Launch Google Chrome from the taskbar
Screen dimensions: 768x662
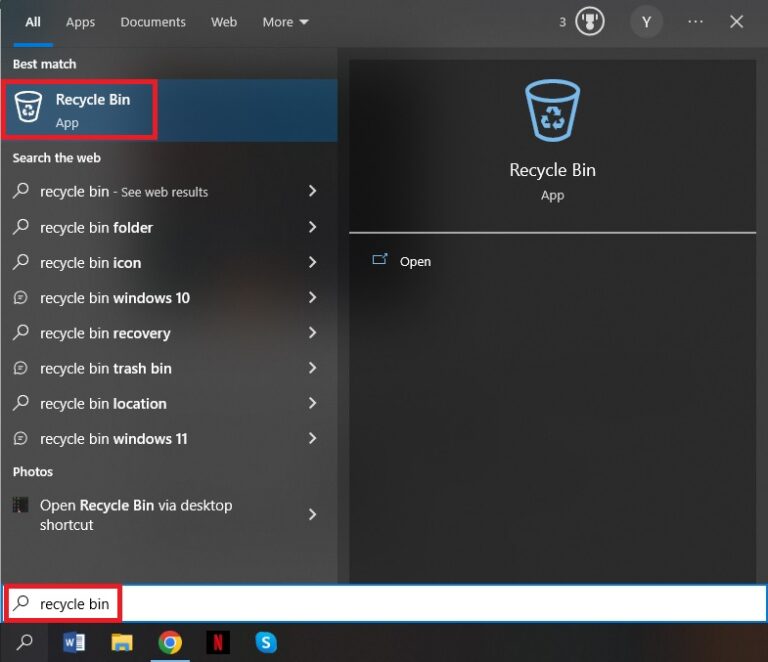point(170,642)
